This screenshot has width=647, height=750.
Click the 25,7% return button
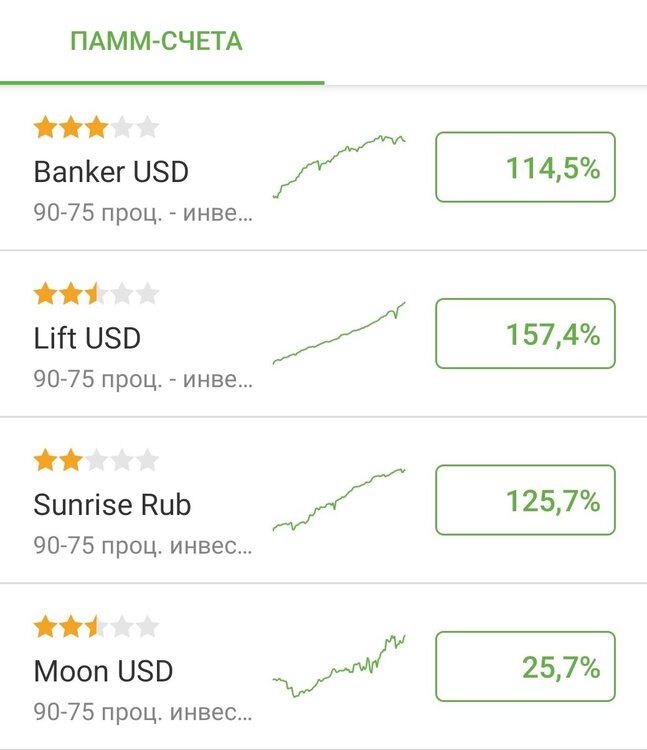pyautogui.click(x=525, y=666)
